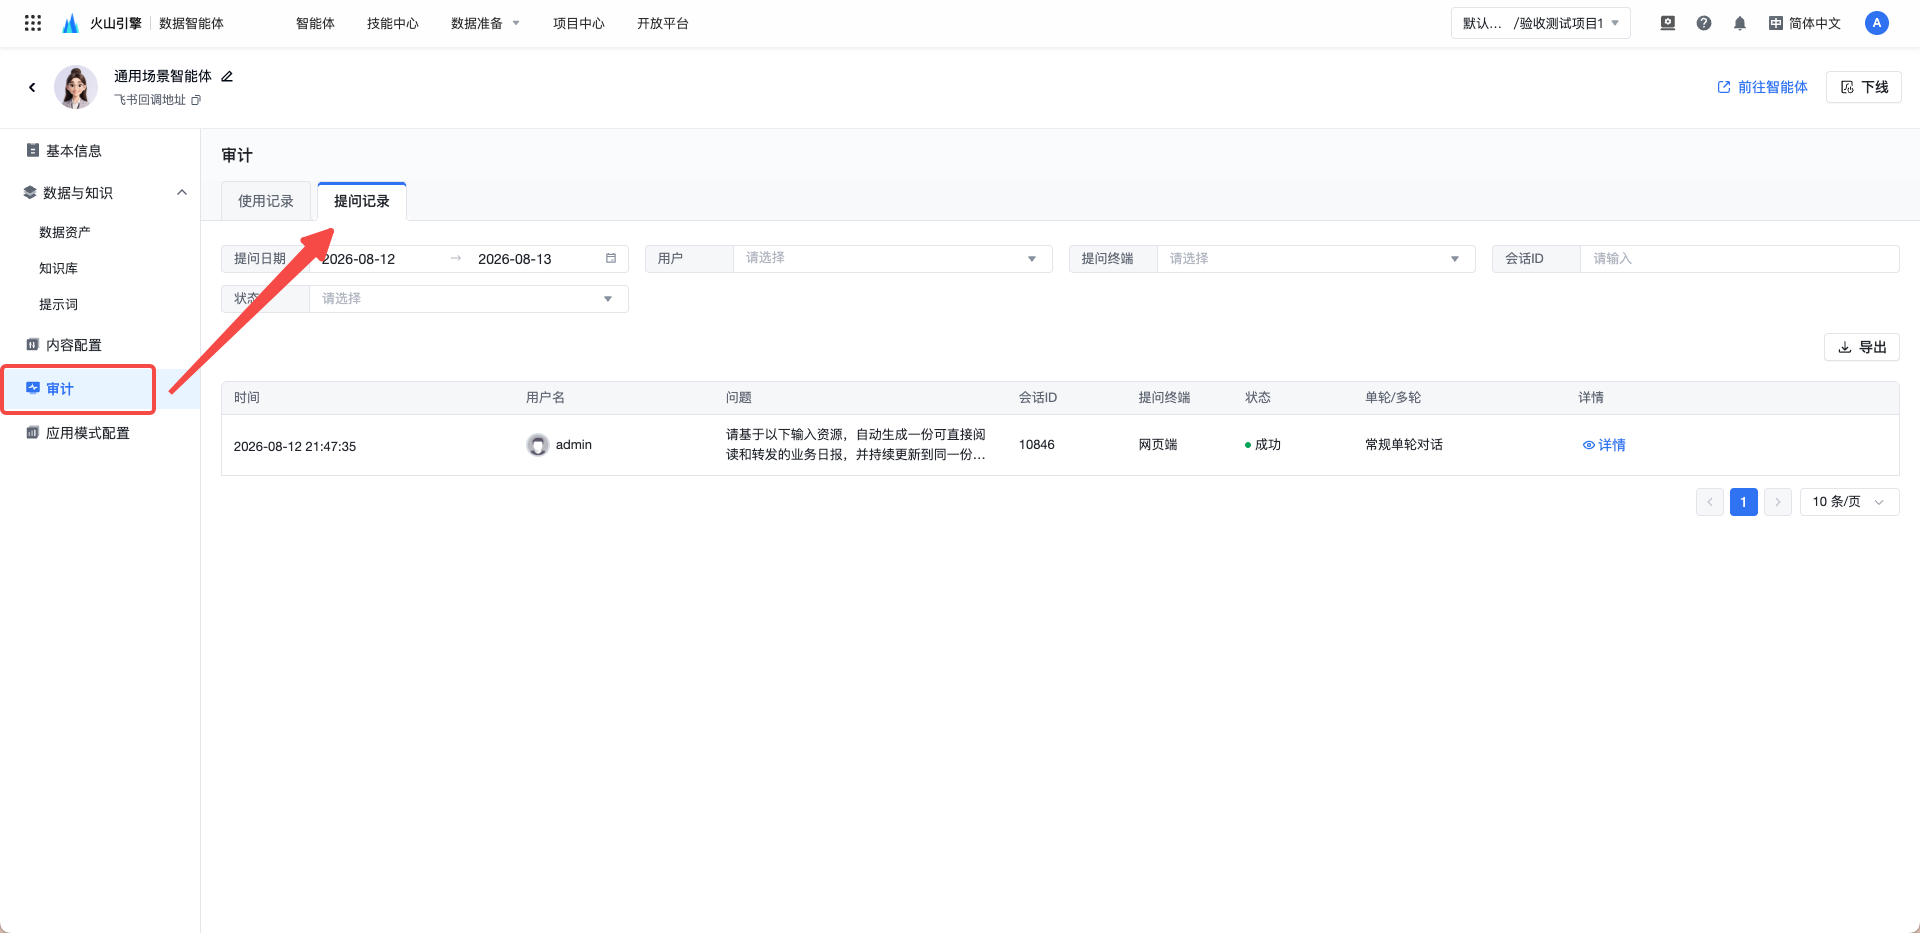Click the 会话ID input field
Image resolution: width=1920 pixels, height=933 pixels.
tap(1740, 259)
